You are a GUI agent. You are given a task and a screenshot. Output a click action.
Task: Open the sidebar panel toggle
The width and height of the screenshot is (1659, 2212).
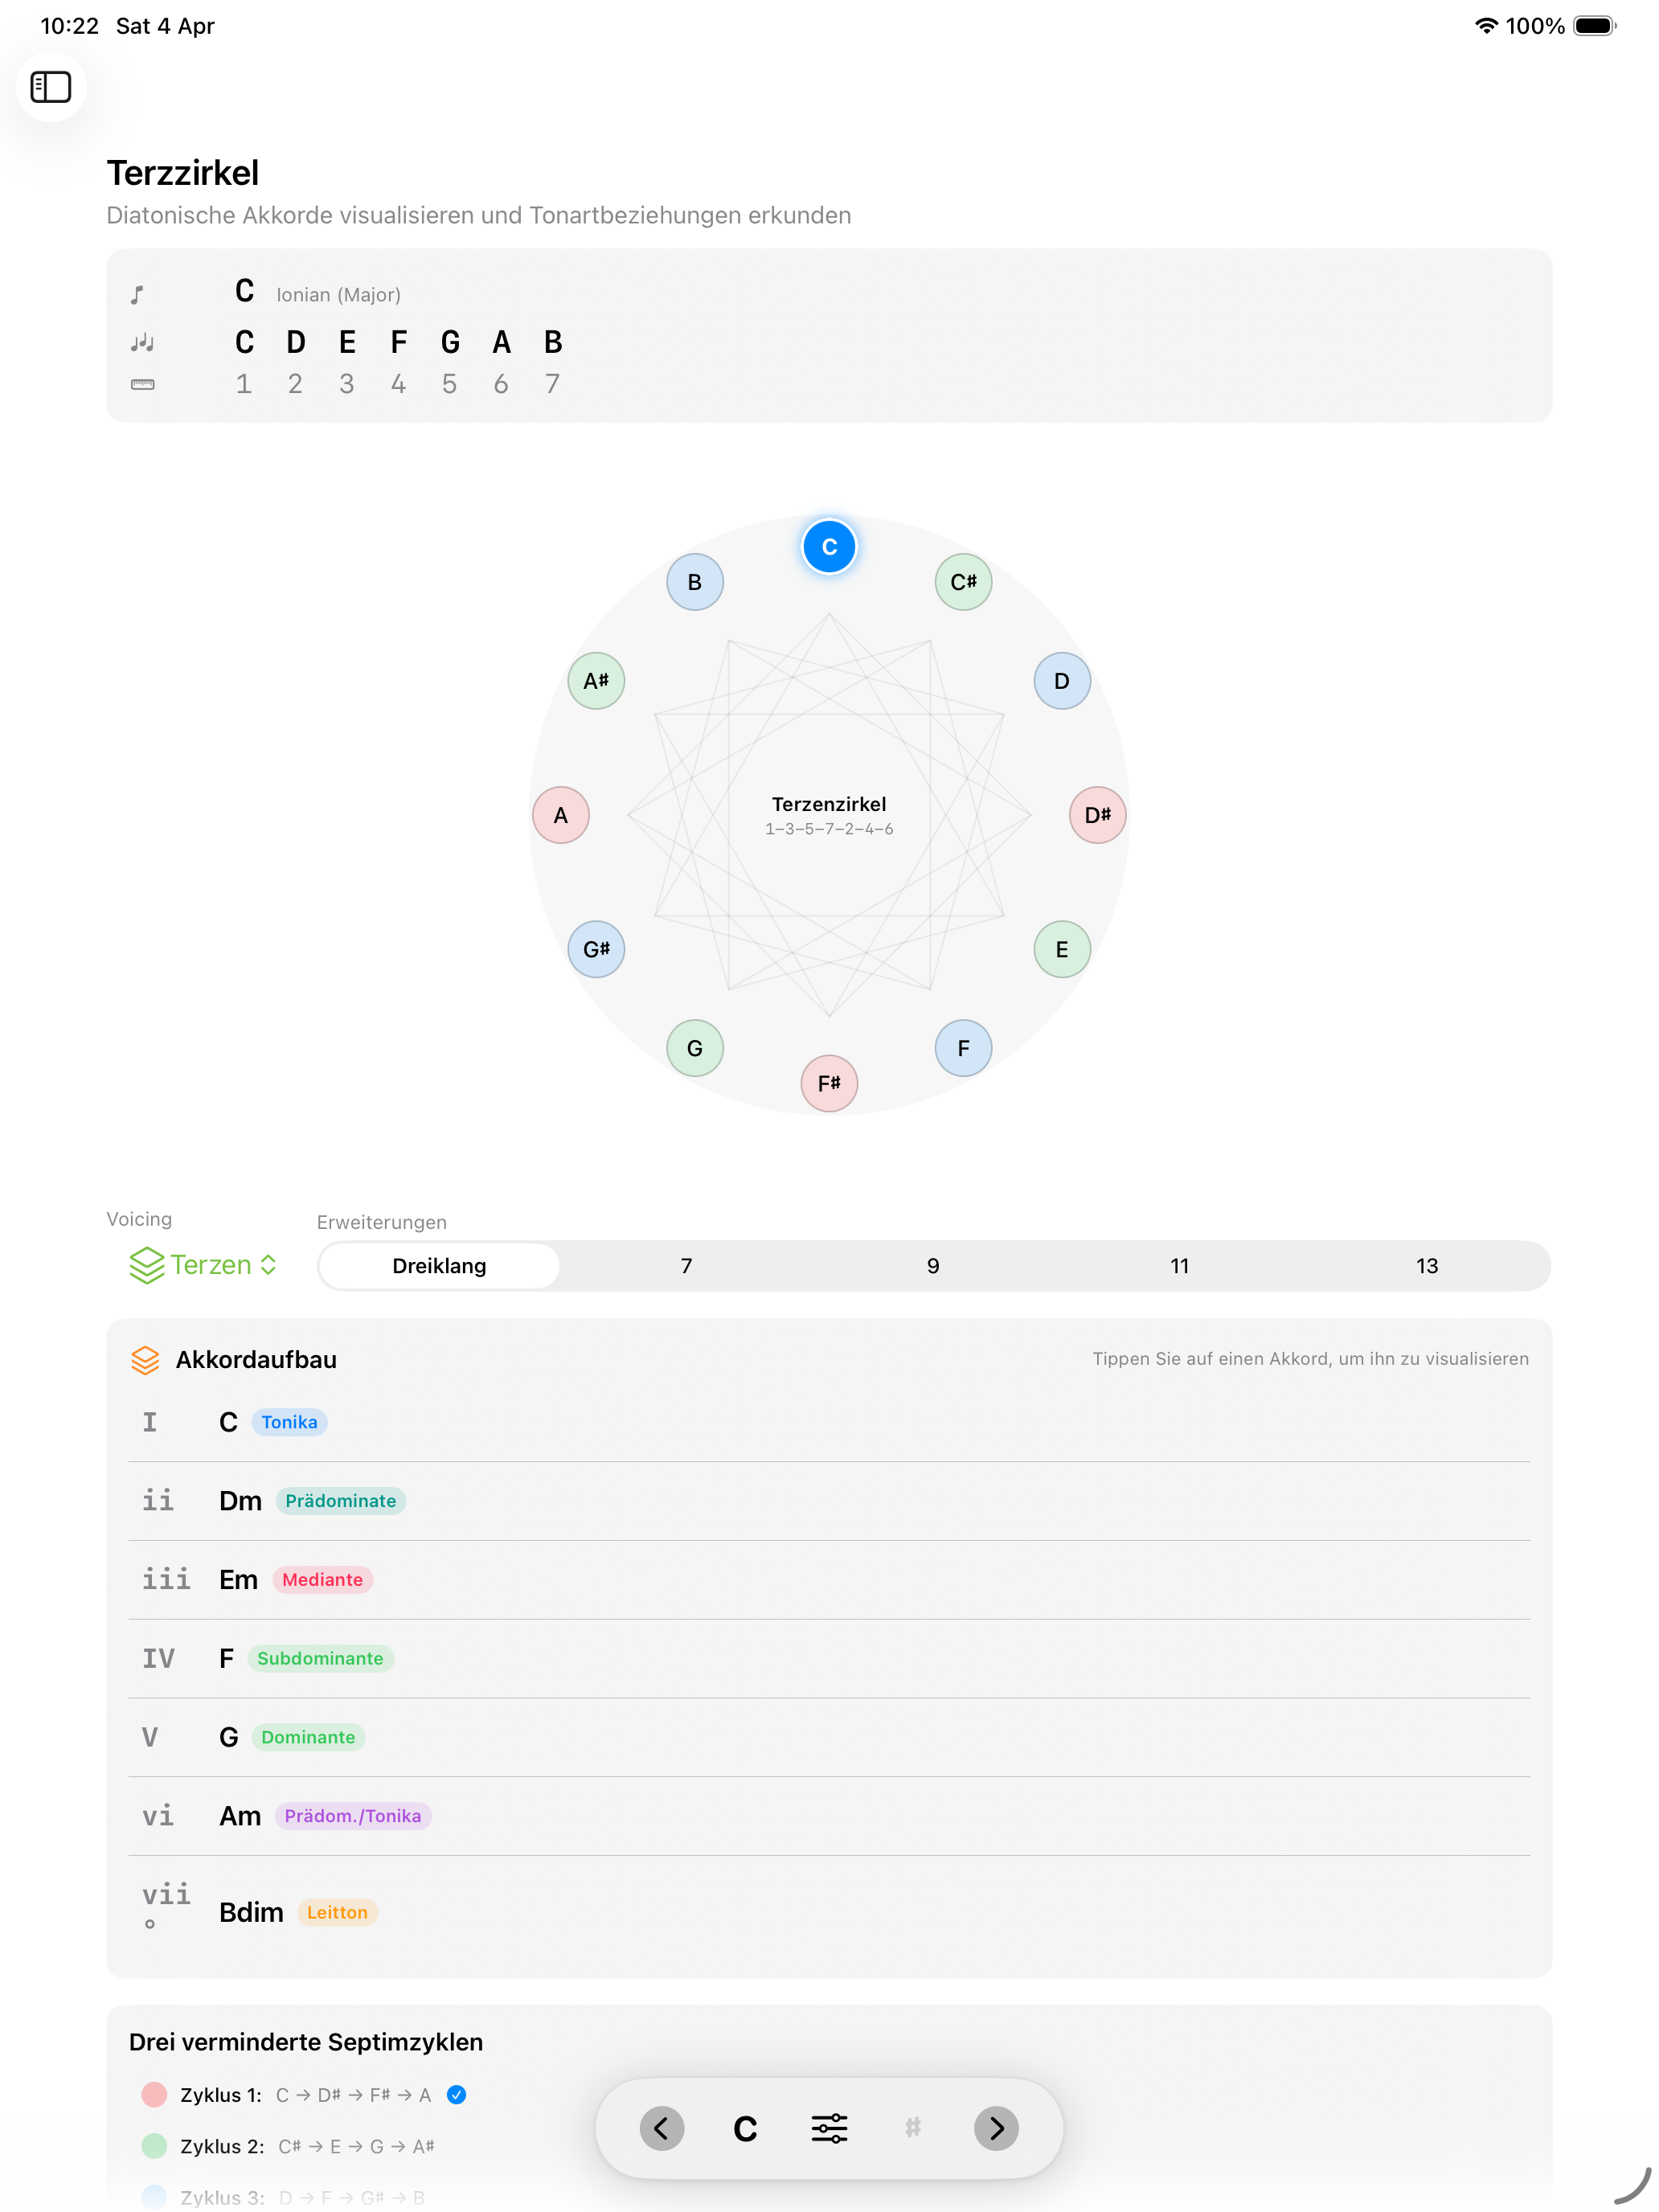[x=51, y=87]
